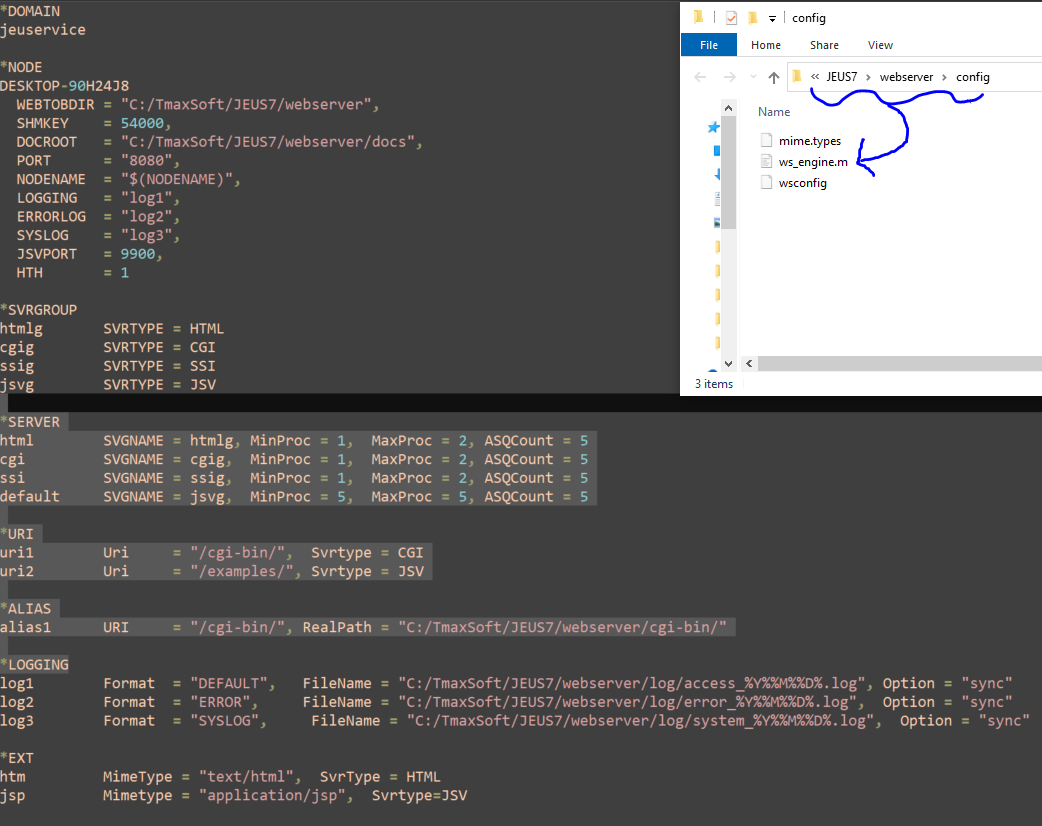Click the *URI section heading

click(17, 534)
